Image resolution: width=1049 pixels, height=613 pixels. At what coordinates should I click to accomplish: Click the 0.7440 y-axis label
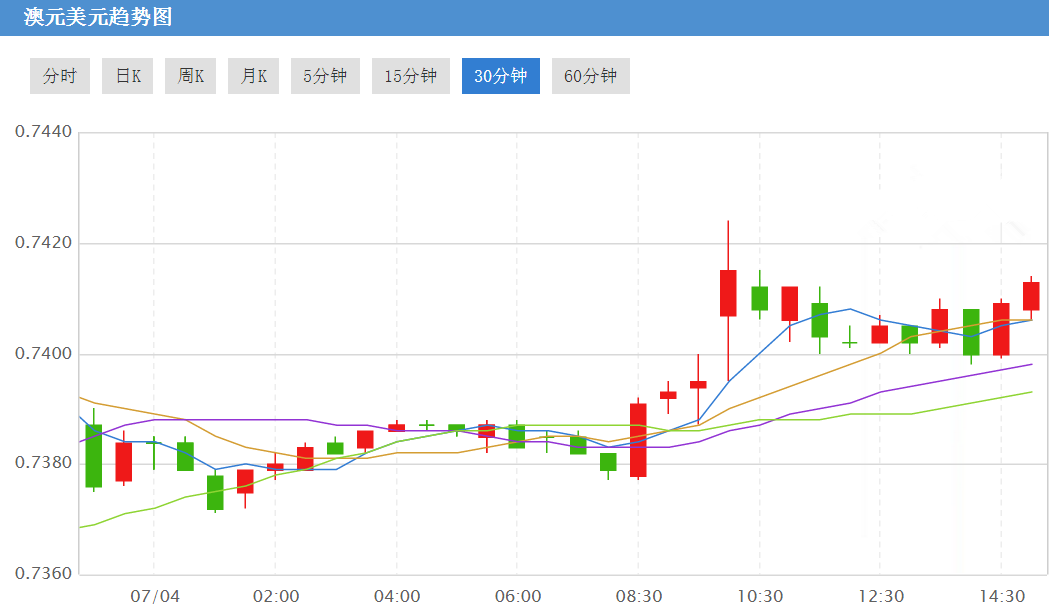[40, 132]
